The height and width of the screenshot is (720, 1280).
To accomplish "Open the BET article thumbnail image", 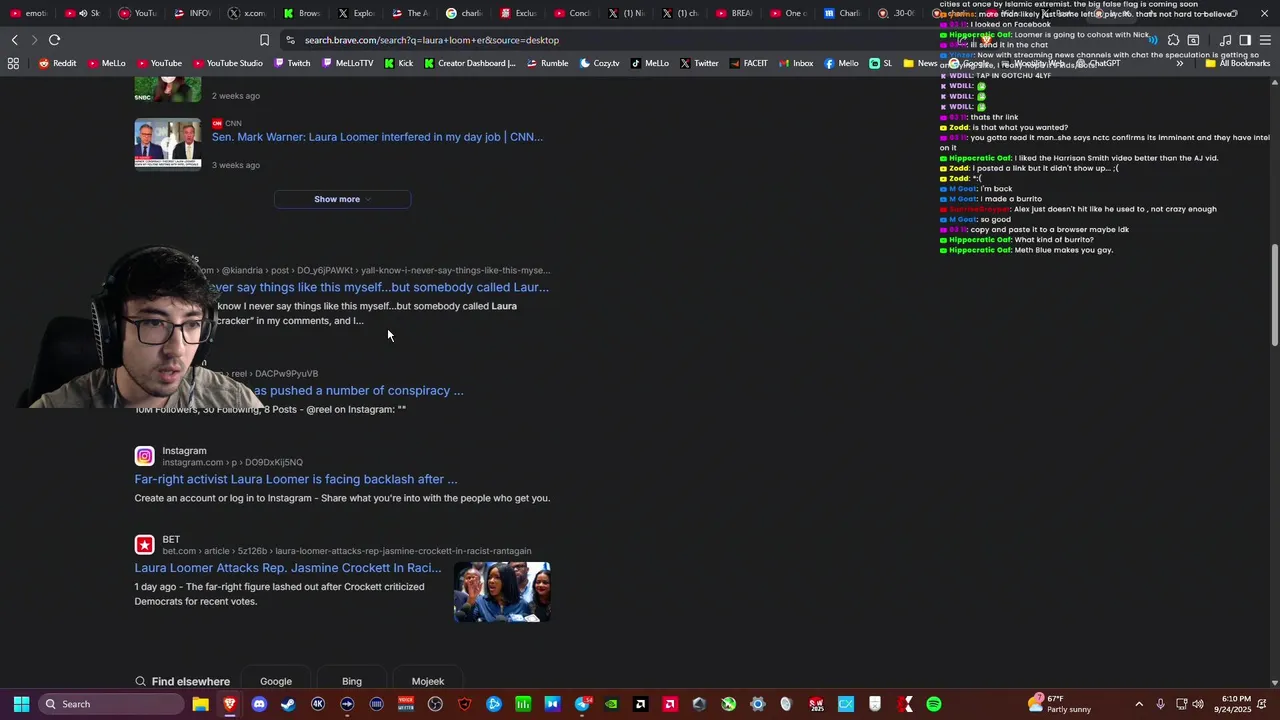I will (502, 592).
